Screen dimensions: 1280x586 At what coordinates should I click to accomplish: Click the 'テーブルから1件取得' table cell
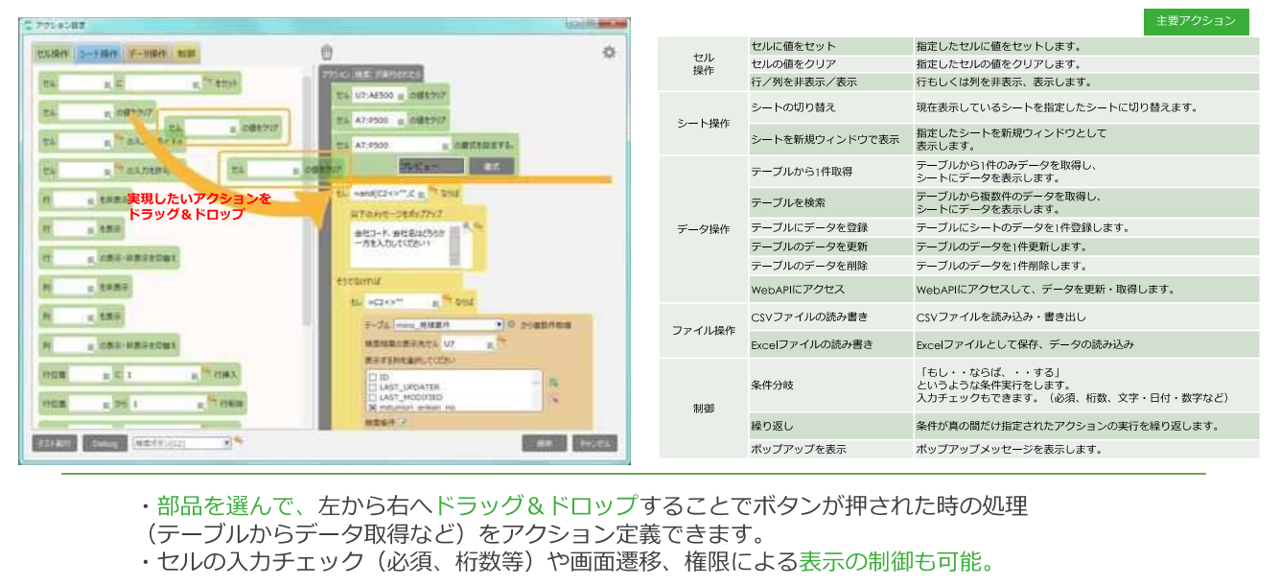pyautogui.click(x=831, y=172)
